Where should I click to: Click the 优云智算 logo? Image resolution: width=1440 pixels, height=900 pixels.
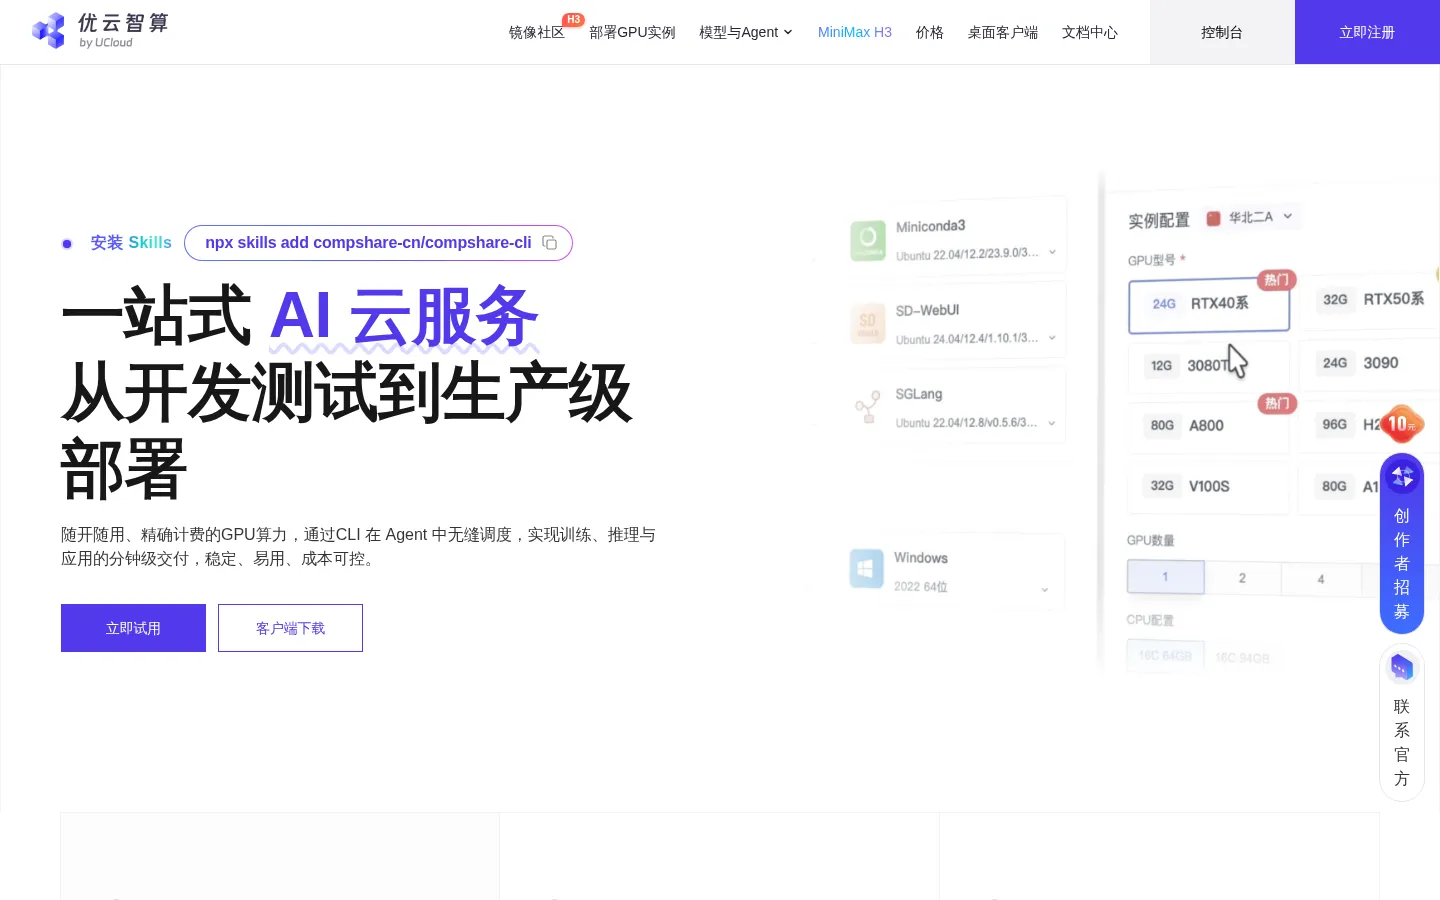[x=100, y=31]
